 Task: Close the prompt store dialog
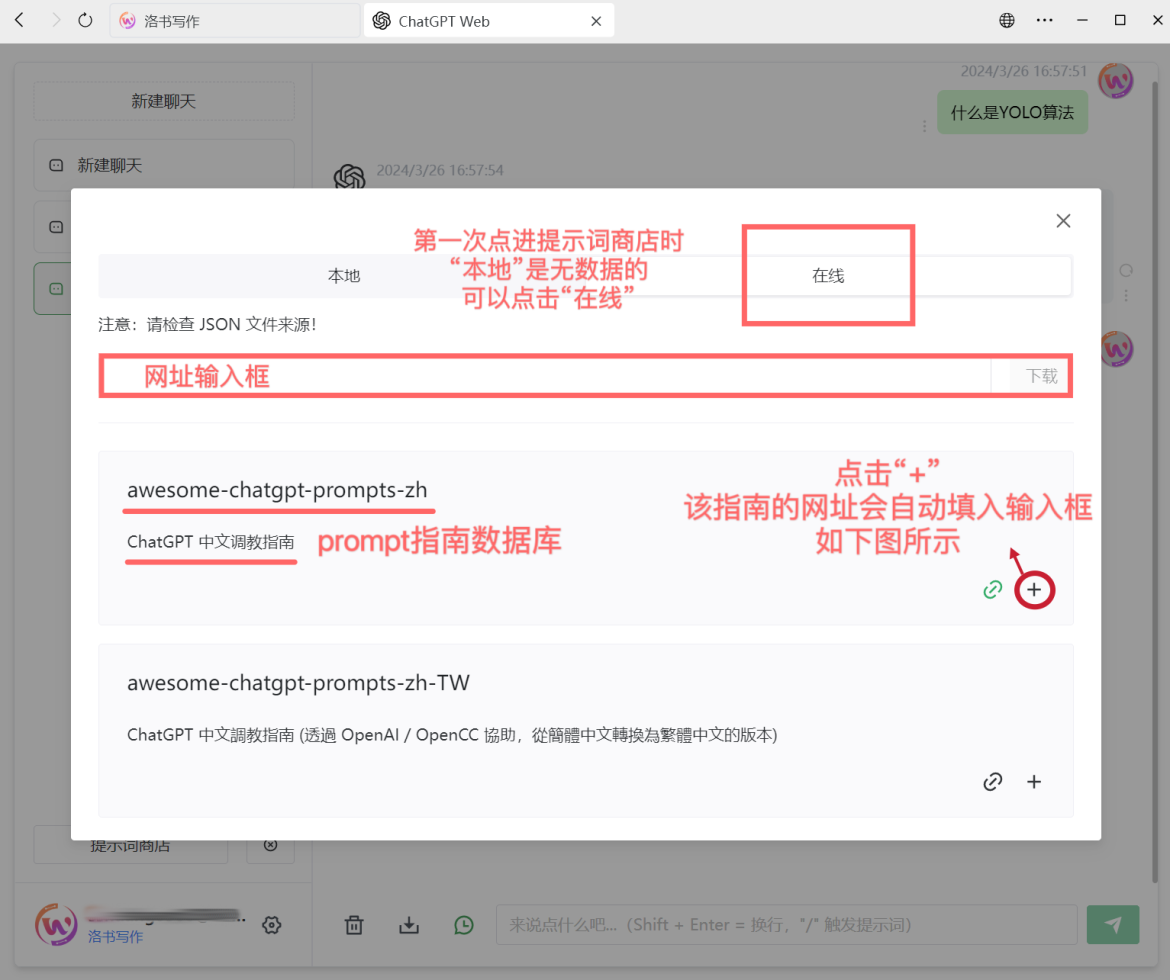(1063, 221)
